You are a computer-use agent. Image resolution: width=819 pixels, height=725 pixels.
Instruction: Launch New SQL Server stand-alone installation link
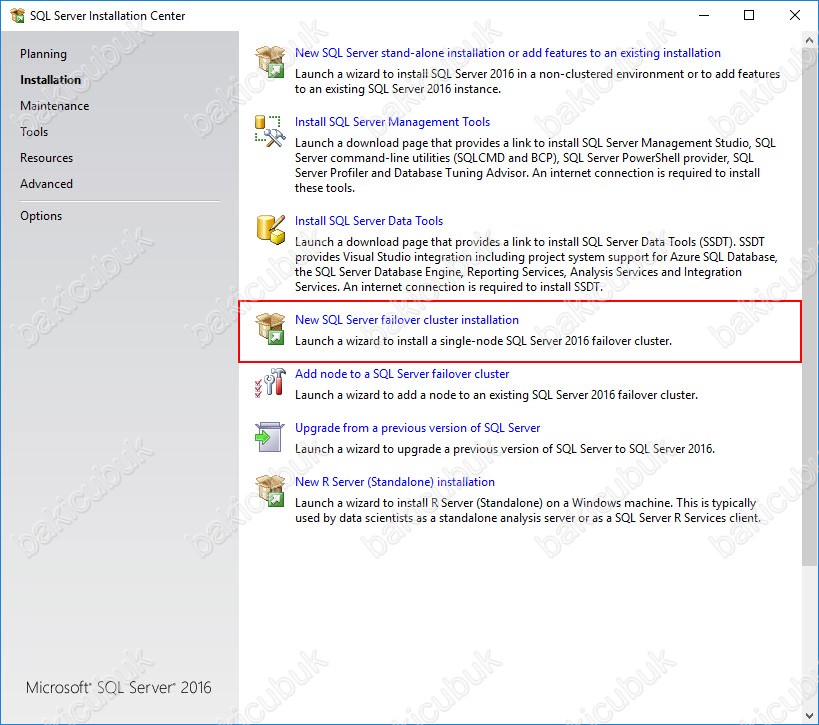508,53
